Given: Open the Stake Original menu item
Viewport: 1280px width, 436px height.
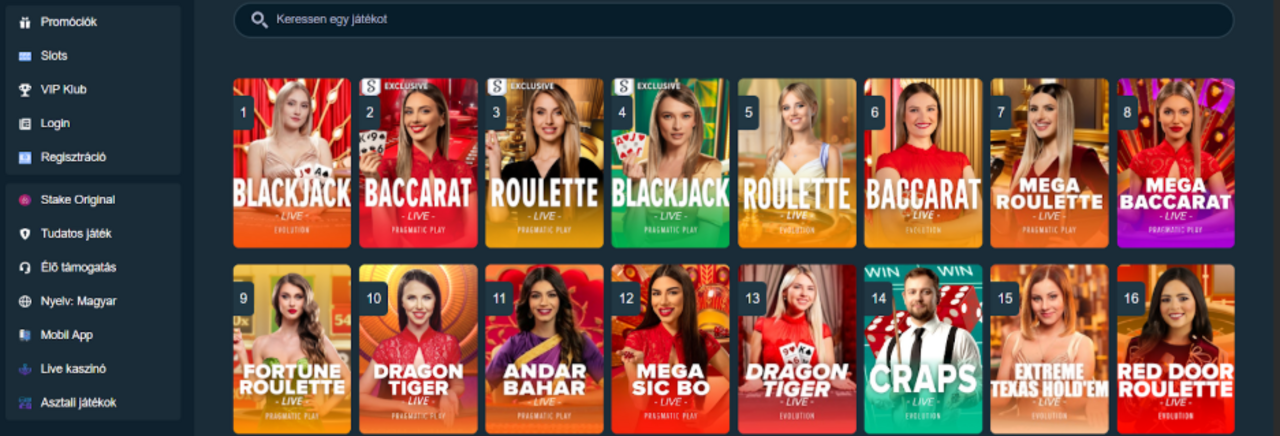Looking at the screenshot, I should click(x=93, y=200).
